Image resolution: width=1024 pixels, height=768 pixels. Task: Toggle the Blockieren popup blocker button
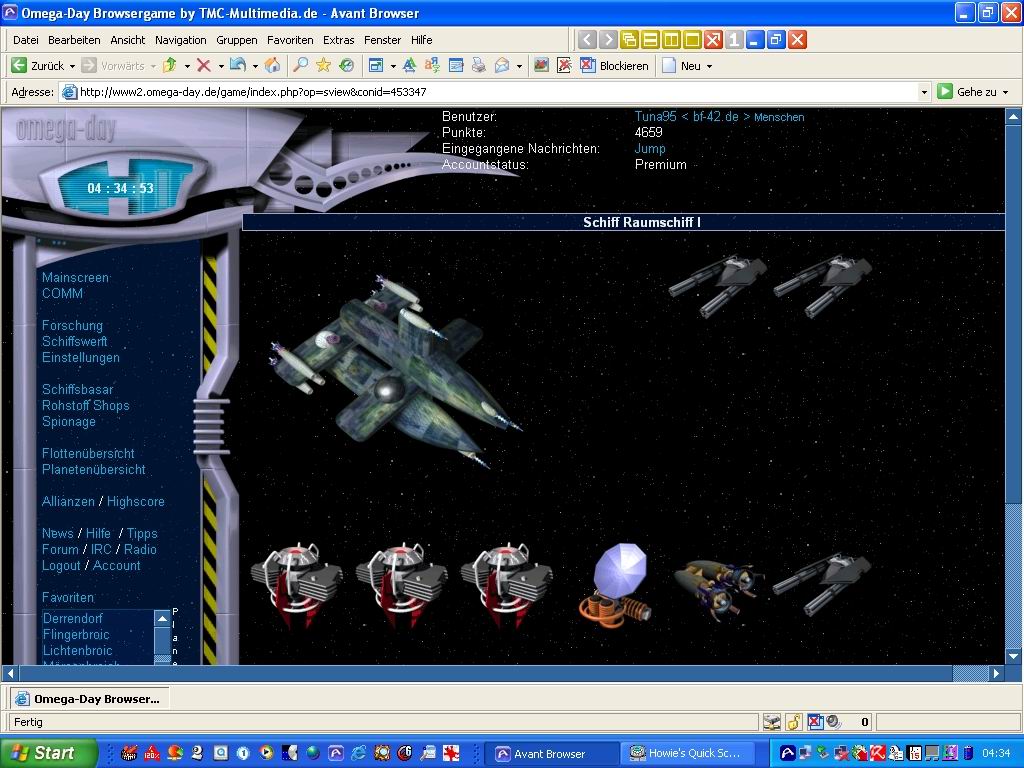pos(615,65)
